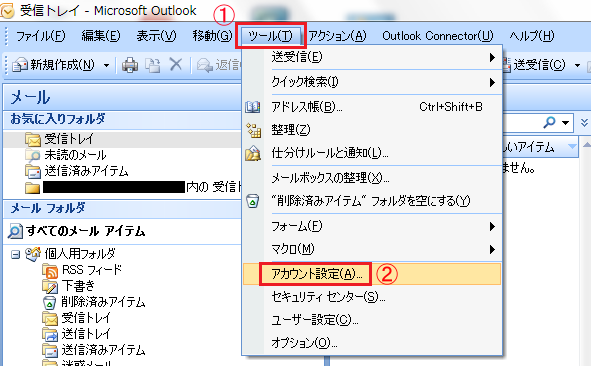Click the message list scroll-up arrow
This screenshot has width=591, height=366.
586,145
